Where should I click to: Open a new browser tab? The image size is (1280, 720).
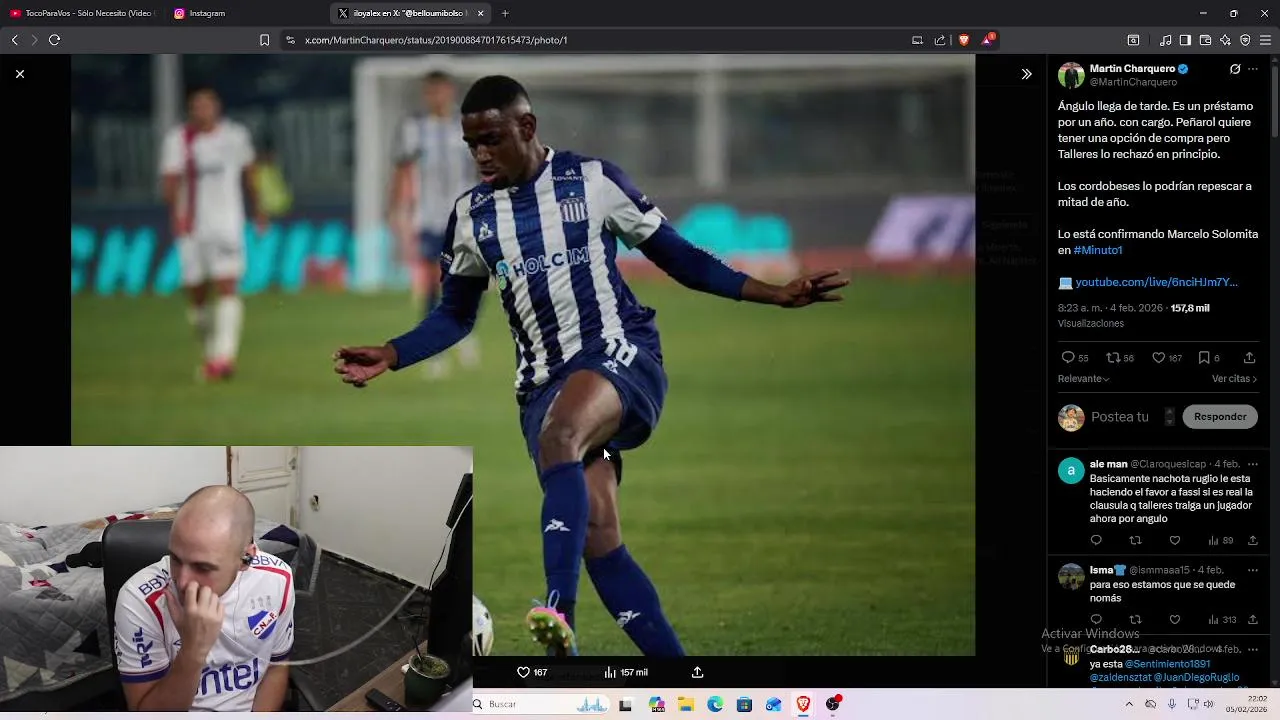point(505,13)
